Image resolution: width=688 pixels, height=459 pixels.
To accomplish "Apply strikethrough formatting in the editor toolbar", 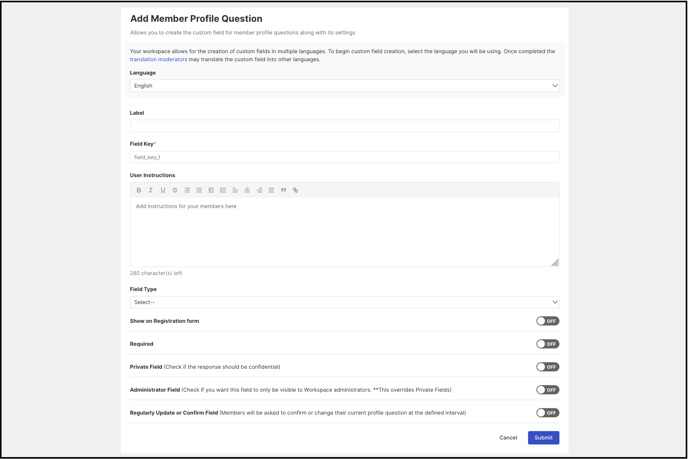I will [175, 190].
